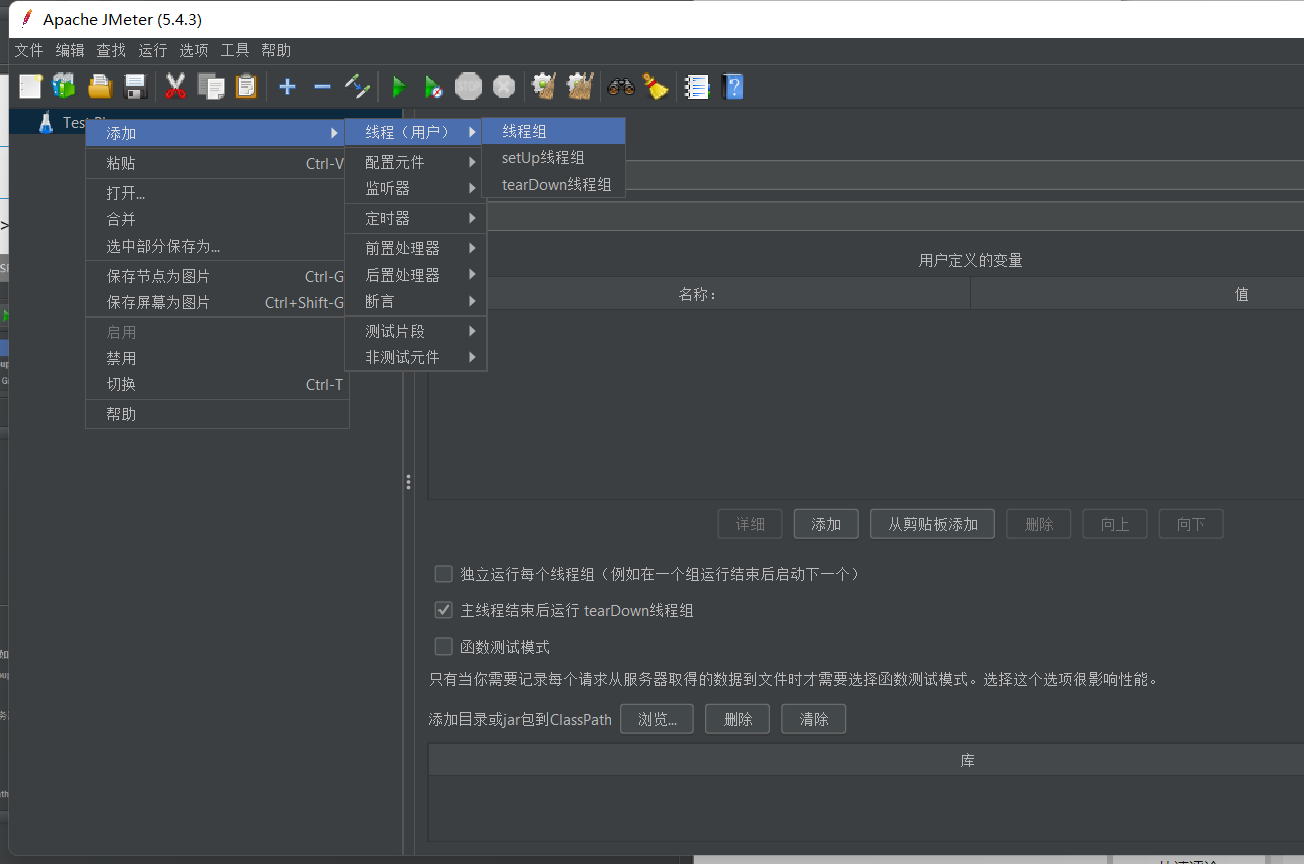The width and height of the screenshot is (1304, 864).
Task: Enable 函数测试模式 checkbox
Action: coord(443,647)
